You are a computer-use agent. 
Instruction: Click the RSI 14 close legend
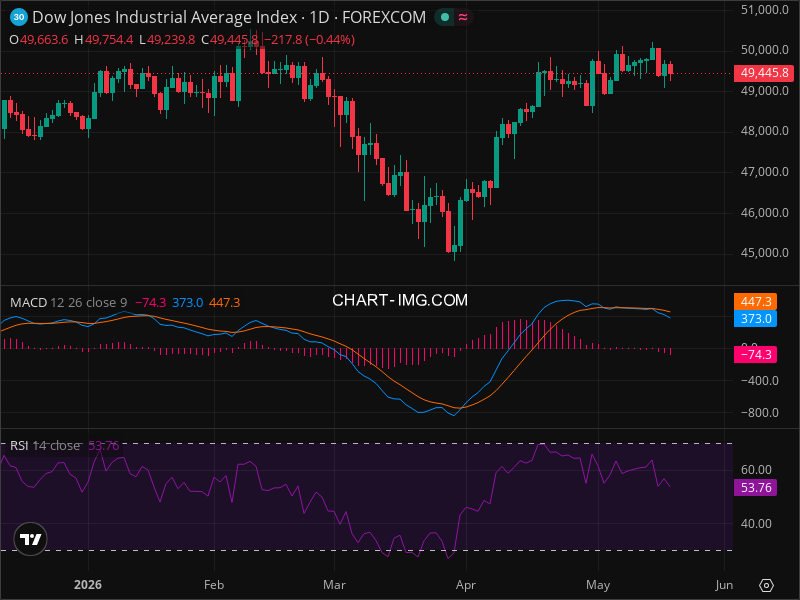point(45,446)
